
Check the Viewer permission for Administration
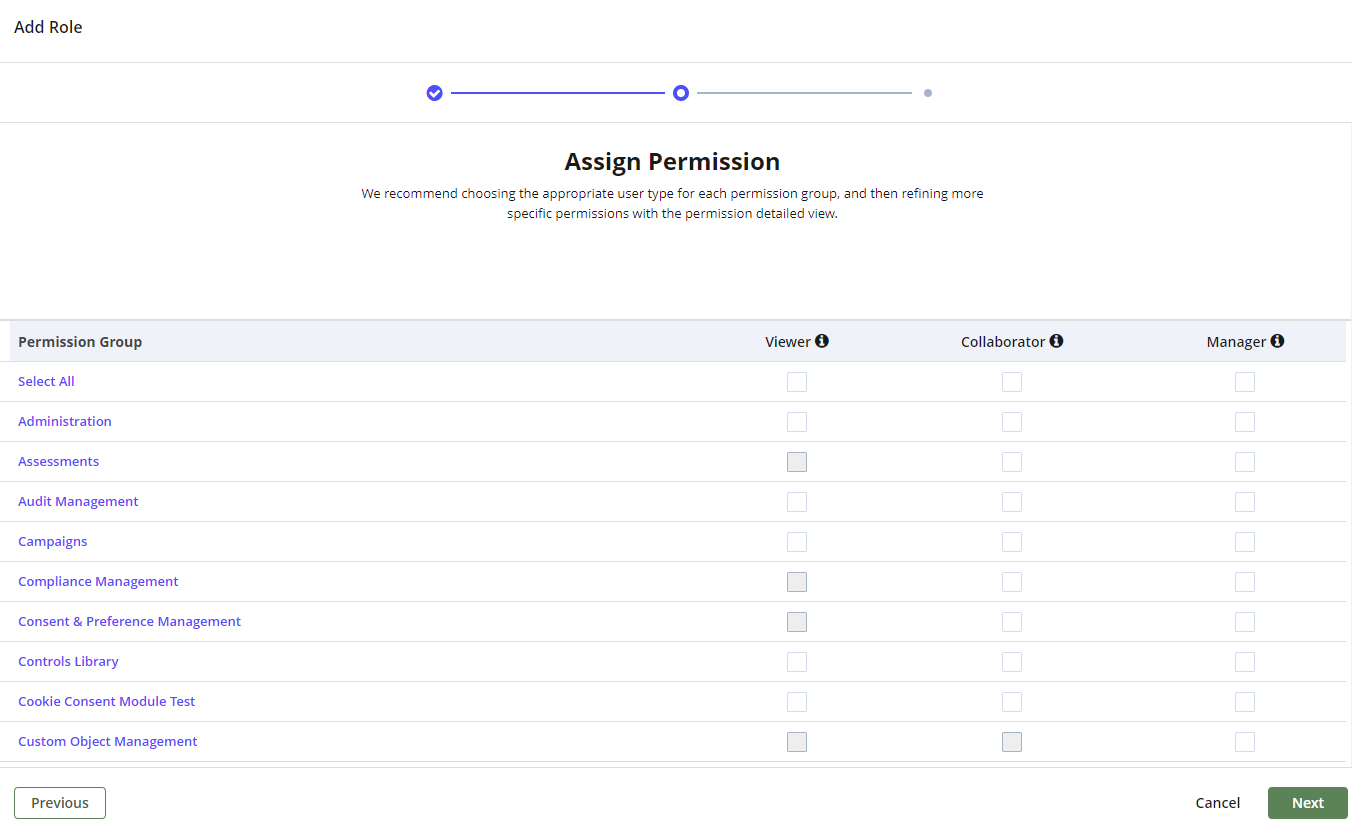pos(796,421)
